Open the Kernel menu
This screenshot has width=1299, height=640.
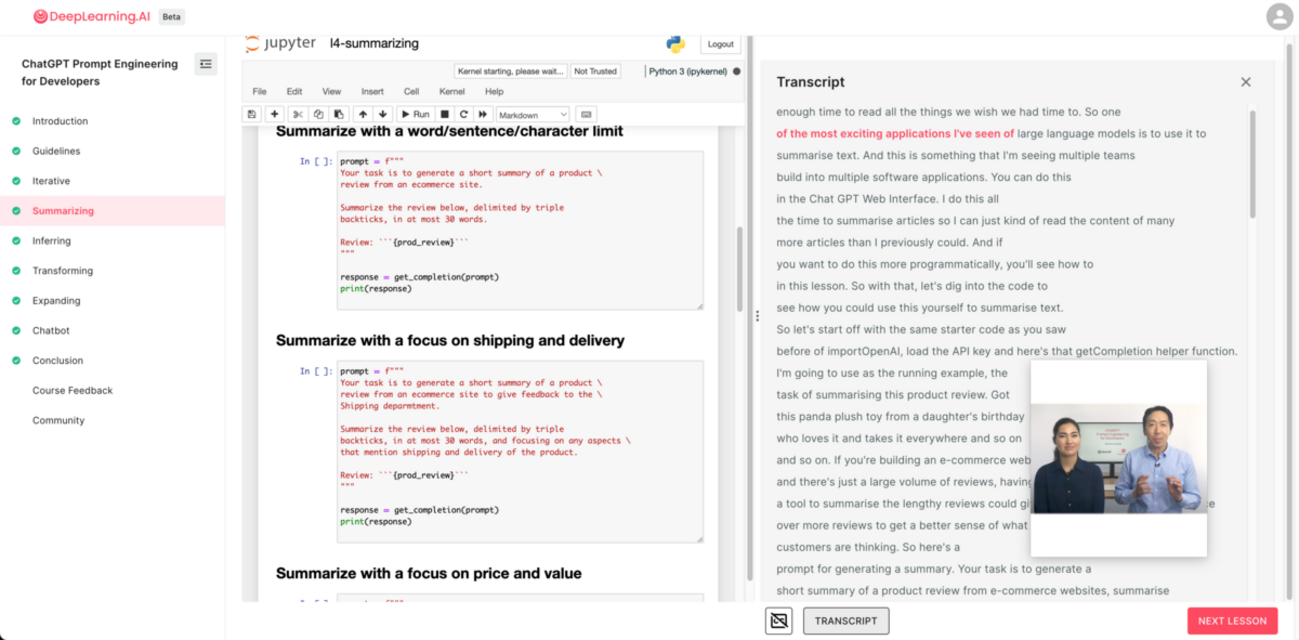pyautogui.click(x=452, y=91)
